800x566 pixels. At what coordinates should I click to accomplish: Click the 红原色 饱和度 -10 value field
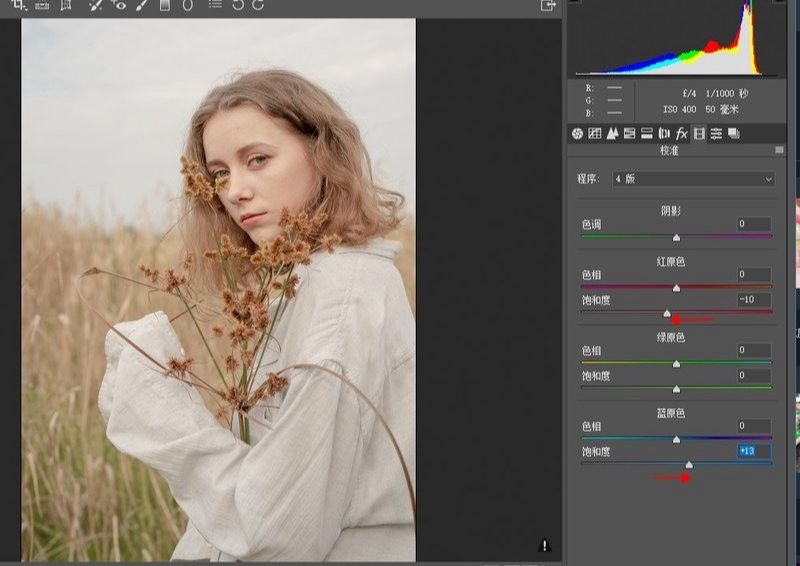[754, 300]
